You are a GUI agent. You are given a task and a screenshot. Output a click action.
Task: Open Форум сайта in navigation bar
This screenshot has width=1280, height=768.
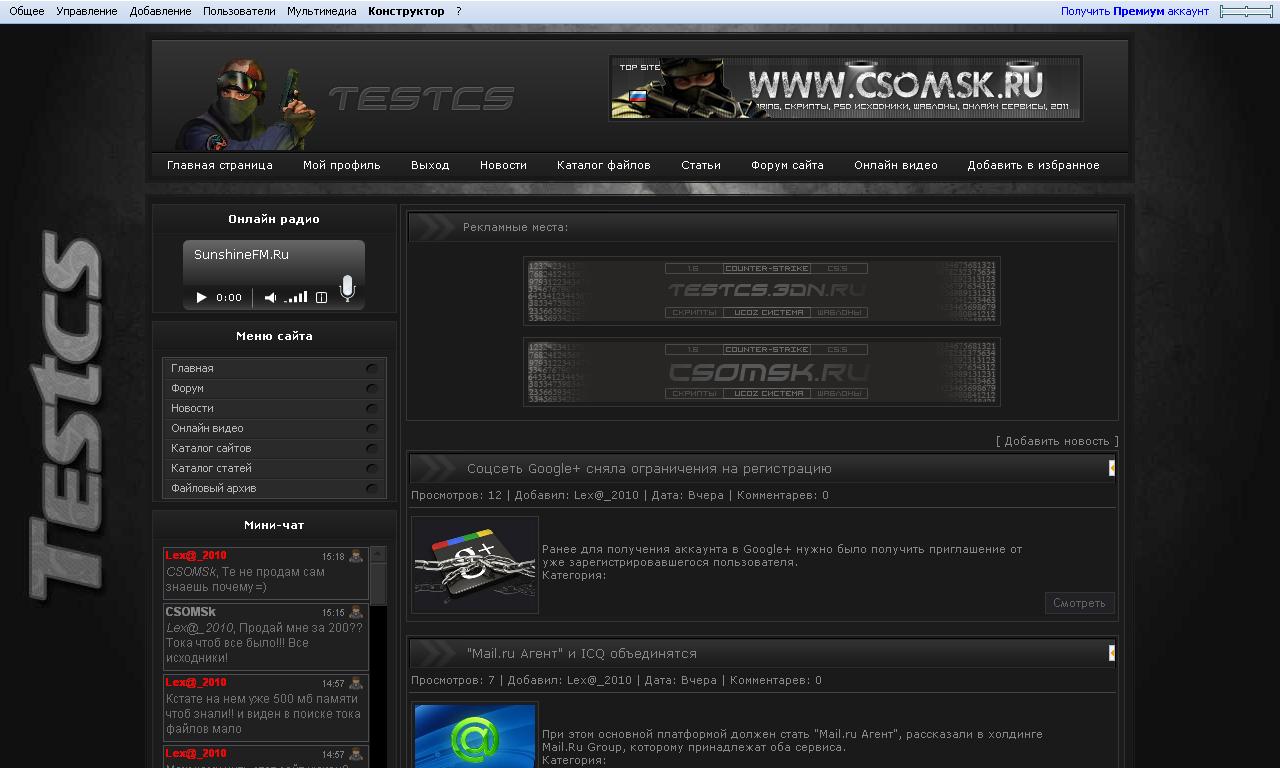pos(788,165)
